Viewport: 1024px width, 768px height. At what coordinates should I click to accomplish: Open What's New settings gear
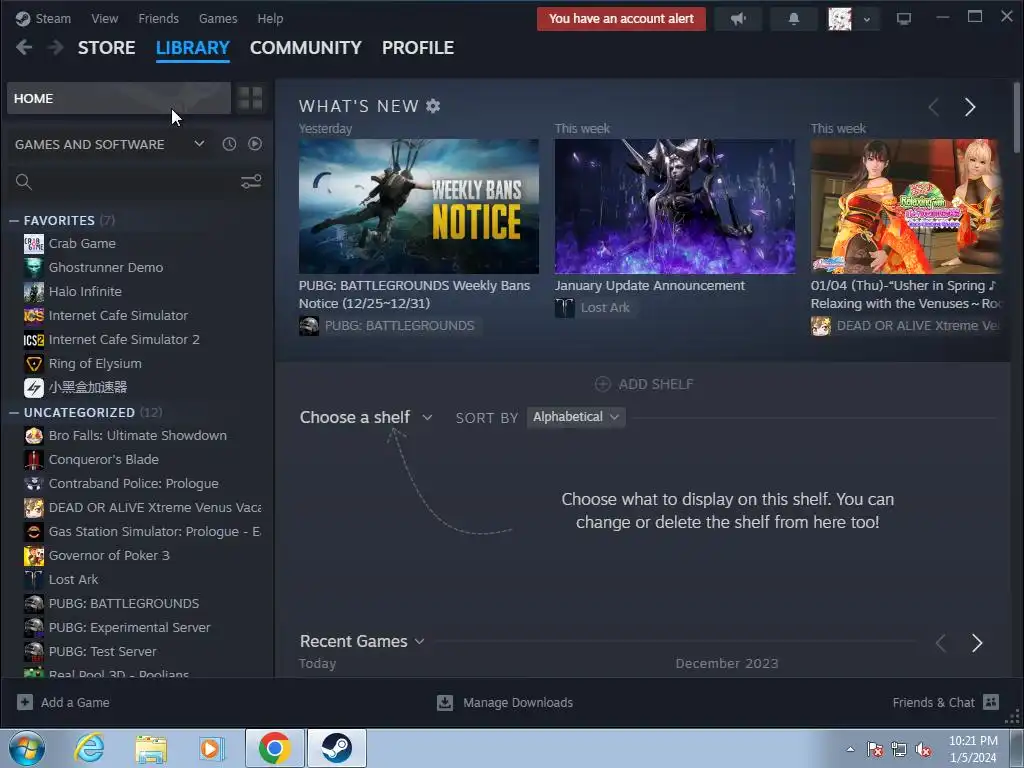433,106
